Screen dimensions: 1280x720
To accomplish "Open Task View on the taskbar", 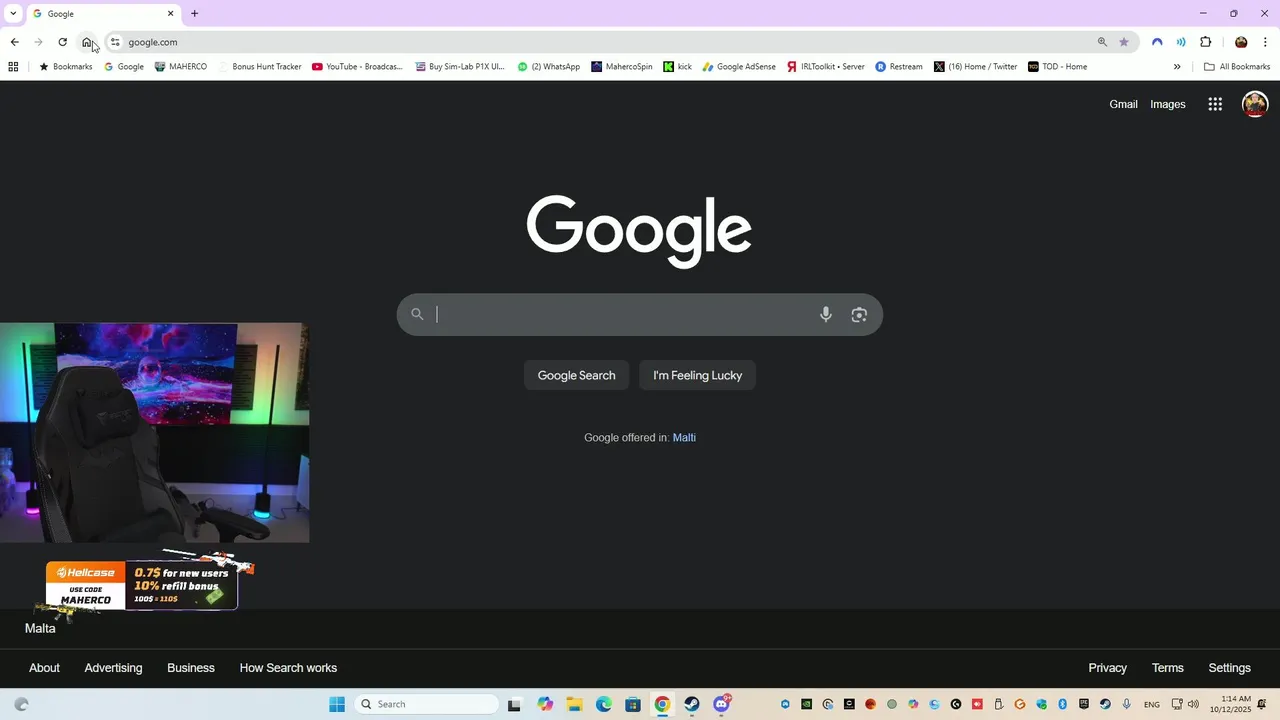I will pos(514,704).
